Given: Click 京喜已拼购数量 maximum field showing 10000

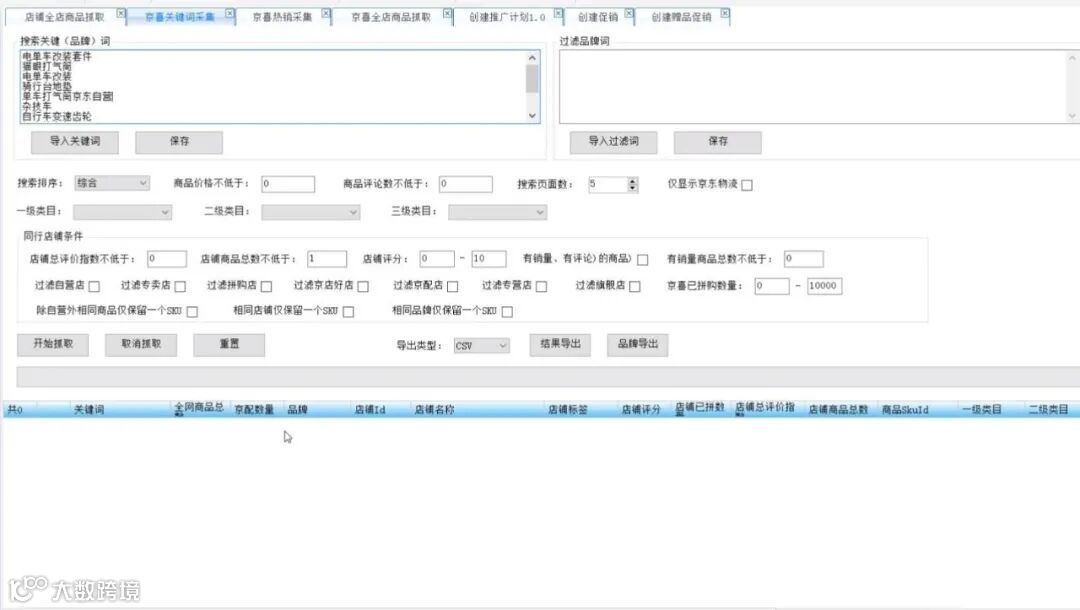Looking at the screenshot, I should tap(824, 286).
